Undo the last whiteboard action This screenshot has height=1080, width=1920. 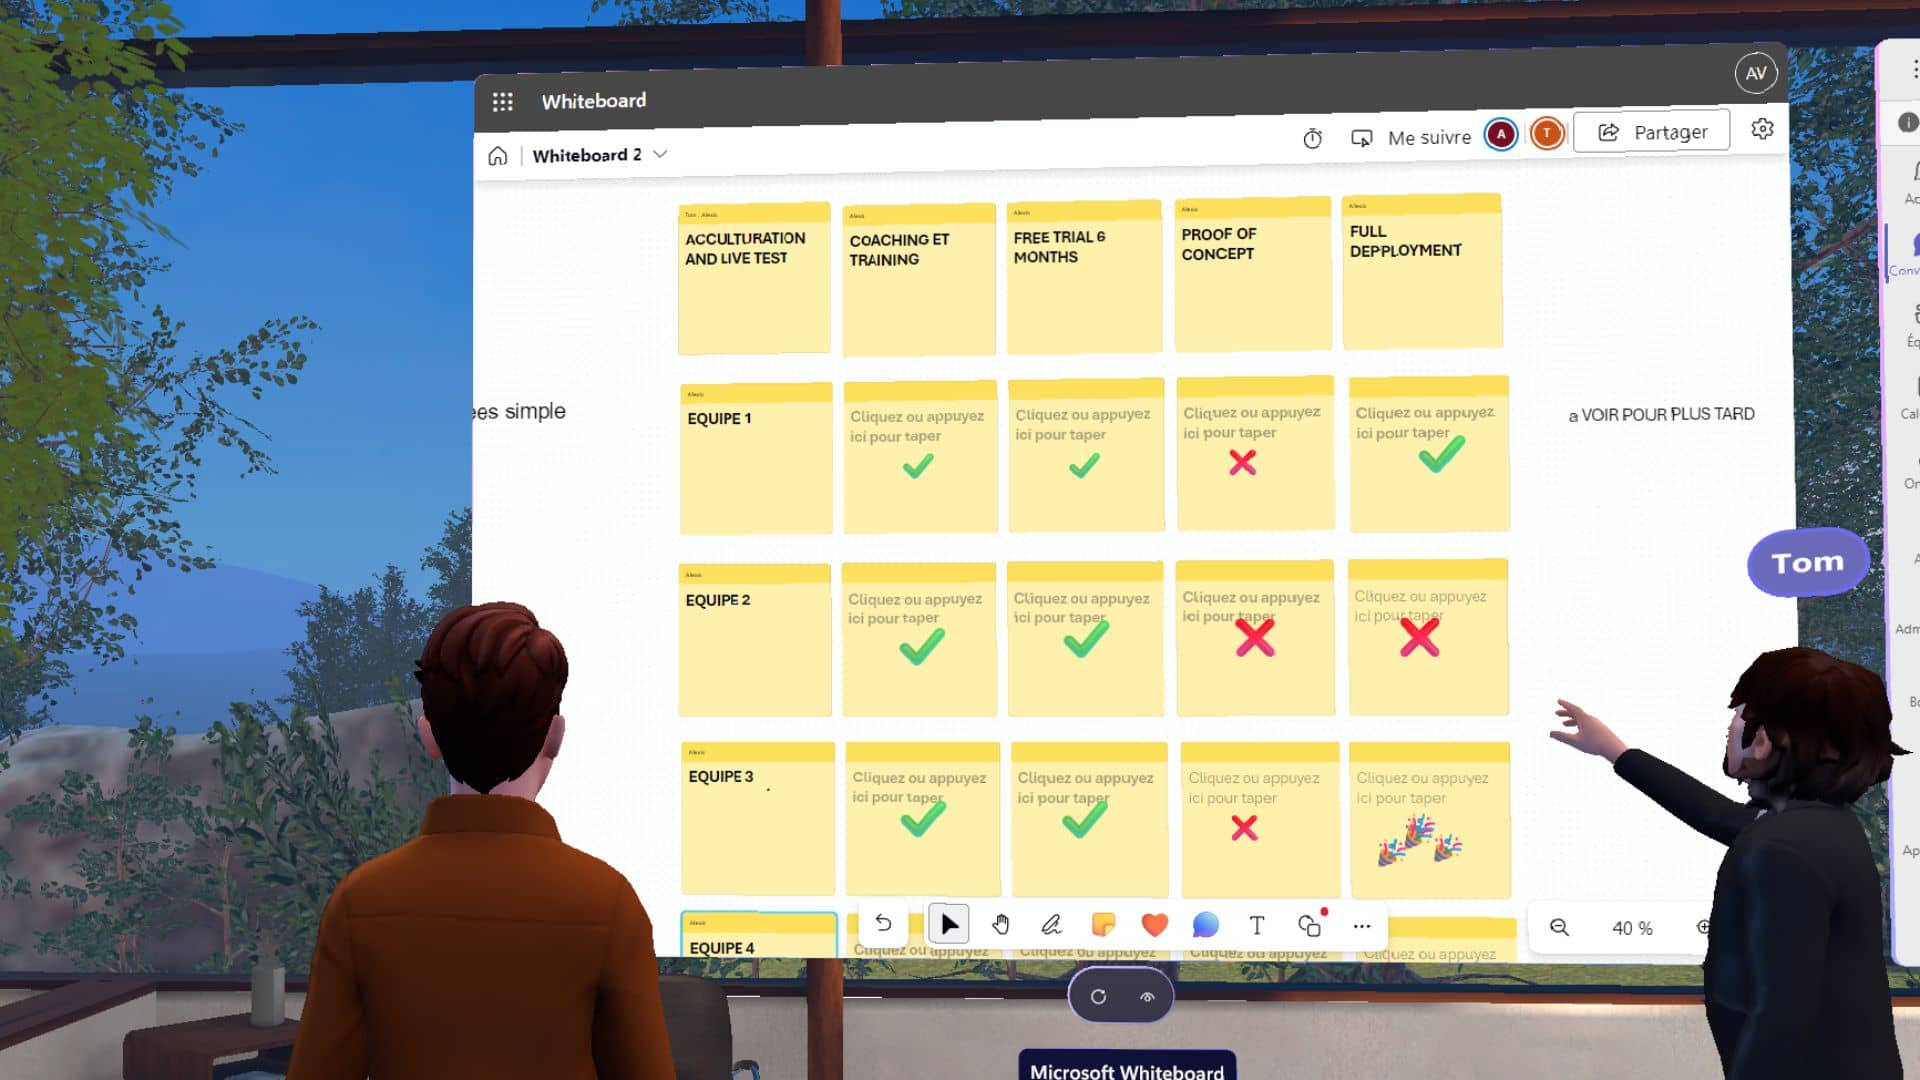[x=883, y=923]
